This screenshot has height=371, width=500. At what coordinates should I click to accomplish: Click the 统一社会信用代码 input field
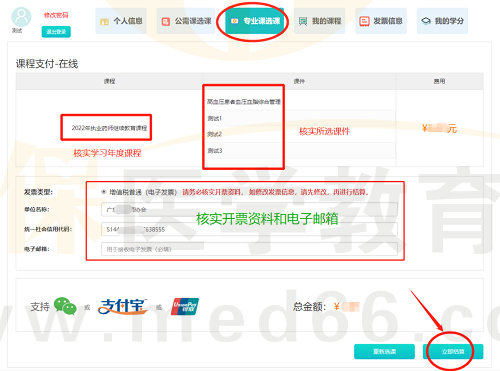(249, 229)
